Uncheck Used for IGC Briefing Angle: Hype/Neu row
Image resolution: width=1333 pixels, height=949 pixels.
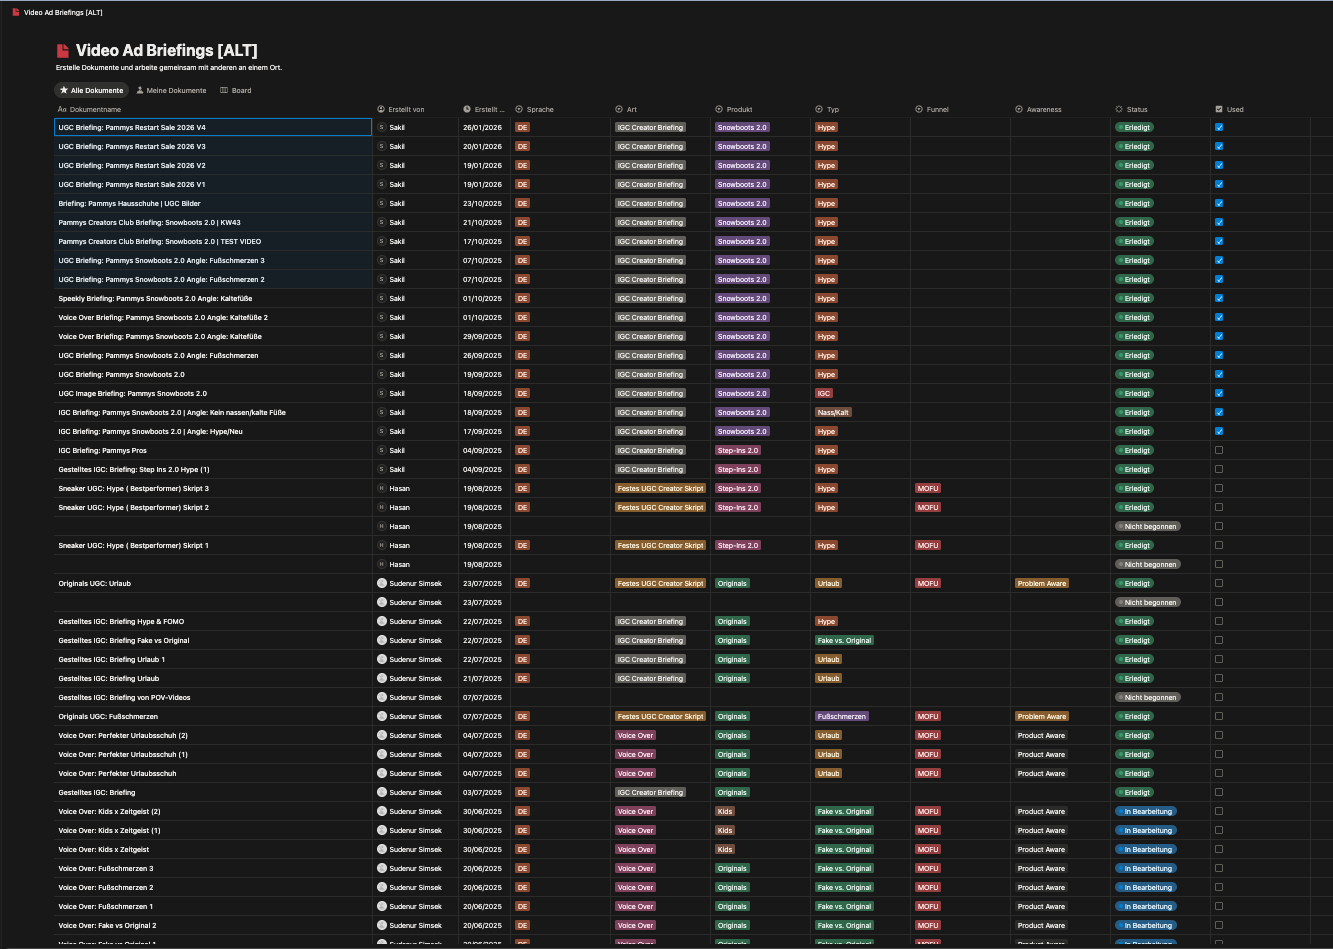[1219, 431]
